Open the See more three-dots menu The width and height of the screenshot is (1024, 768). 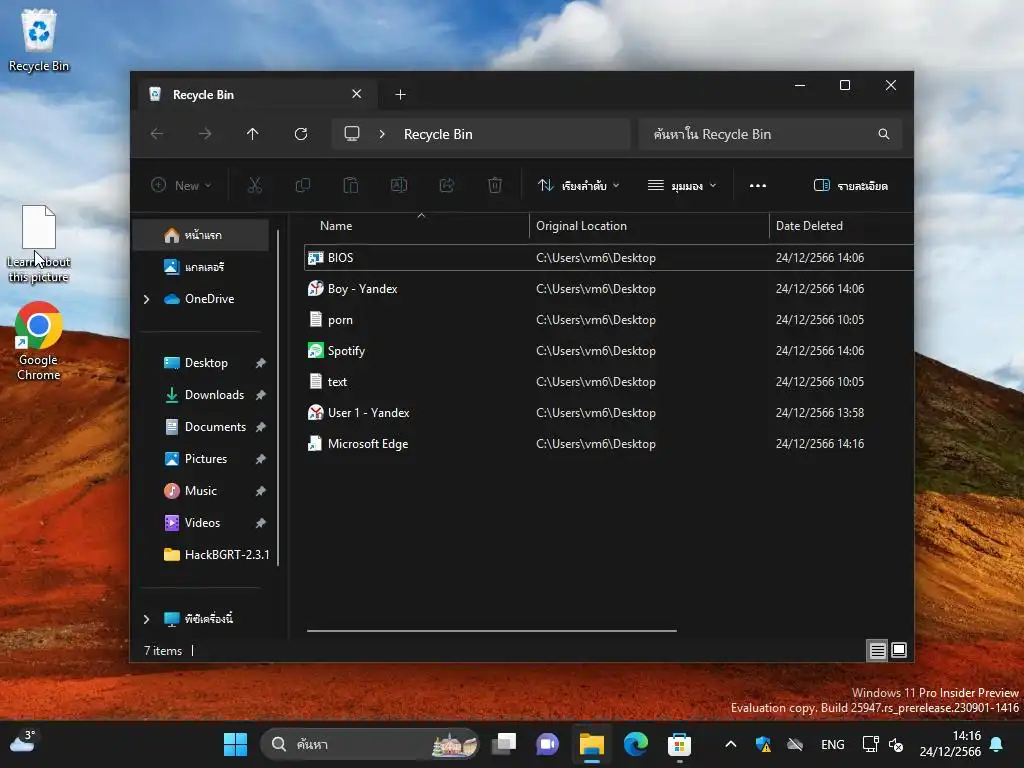click(x=758, y=185)
